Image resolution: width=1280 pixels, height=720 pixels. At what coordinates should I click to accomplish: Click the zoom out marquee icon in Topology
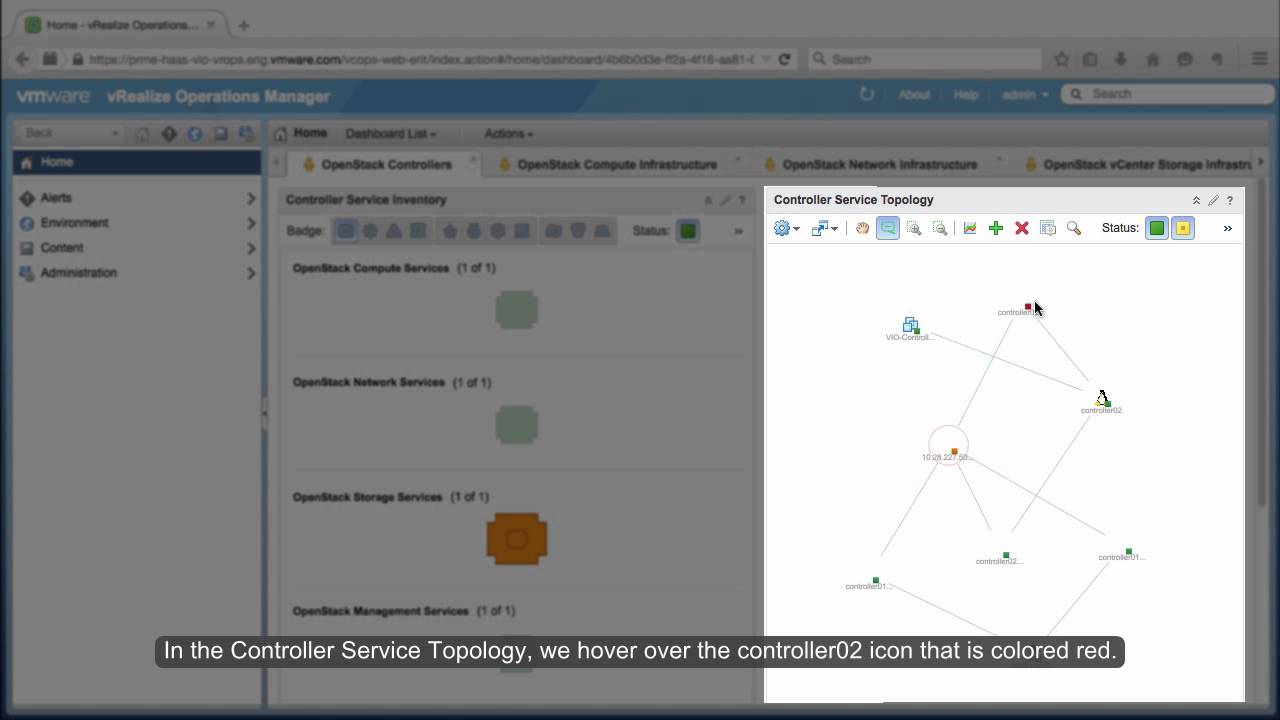pos(940,228)
